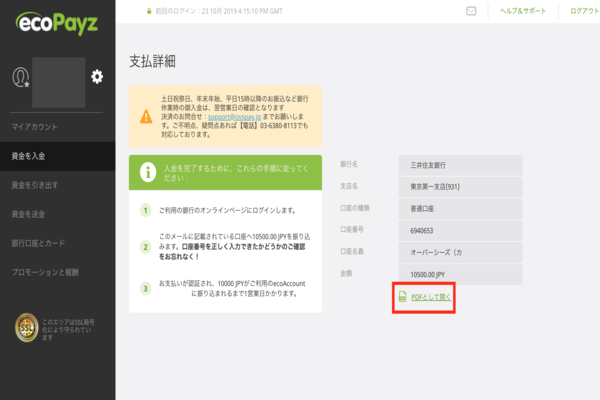
Task: Click the 銀行名 label
Action: pyautogui.click(x=349, y=164)
